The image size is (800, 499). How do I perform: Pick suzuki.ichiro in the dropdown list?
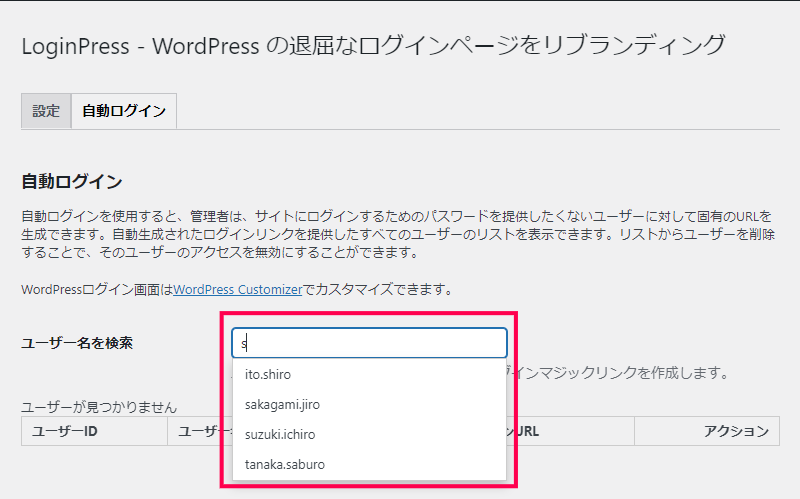369,435
